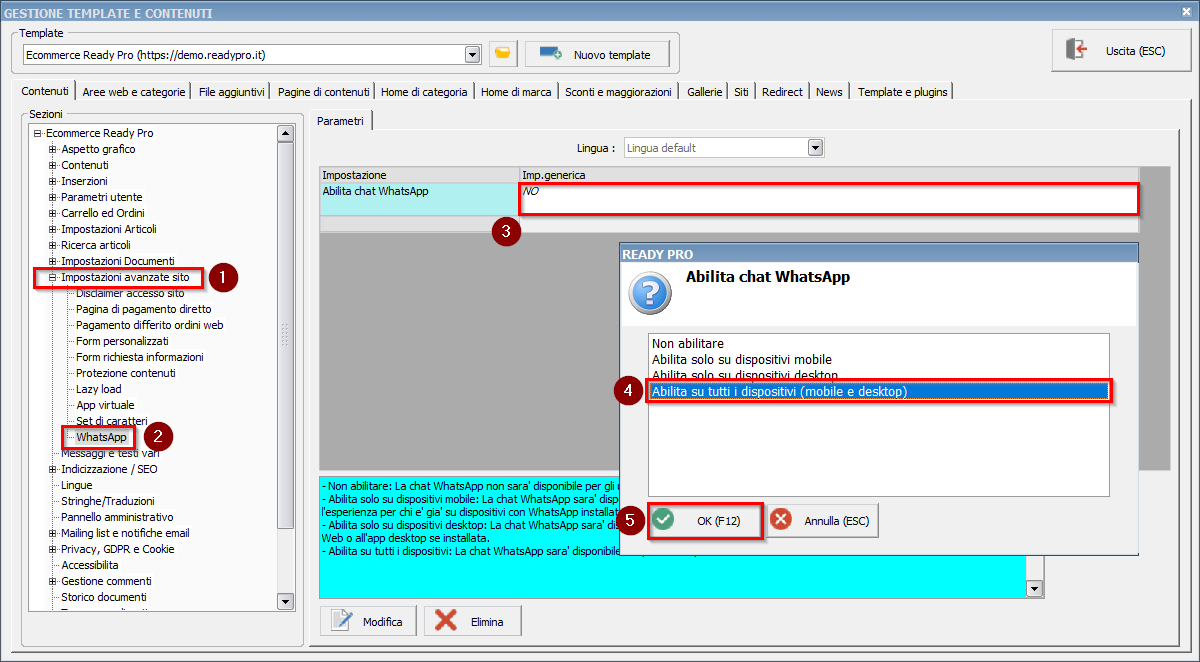This screenshot has height=662, width=1200.
Task: Collapse the Ecommerce Ready Pro root node
Action: (x=37, y=133)
